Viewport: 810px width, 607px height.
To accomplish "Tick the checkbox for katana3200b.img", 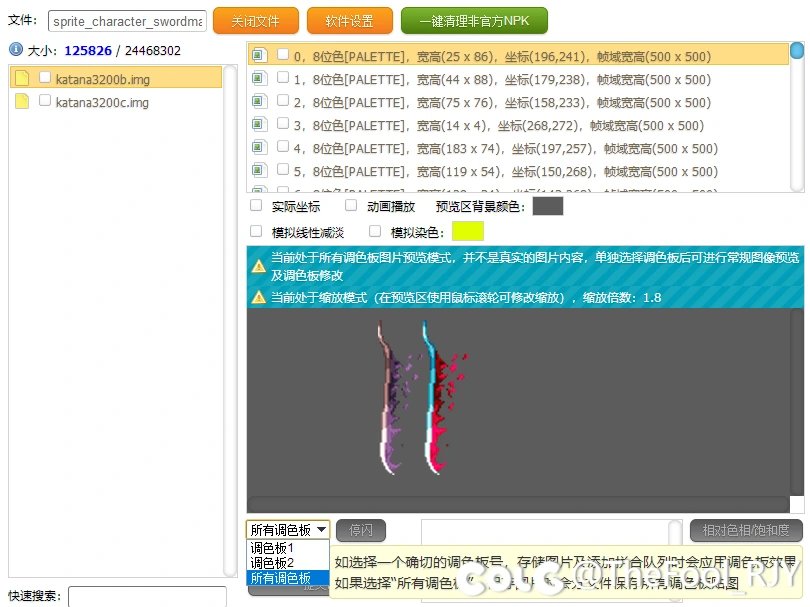I will click(45, 77).
